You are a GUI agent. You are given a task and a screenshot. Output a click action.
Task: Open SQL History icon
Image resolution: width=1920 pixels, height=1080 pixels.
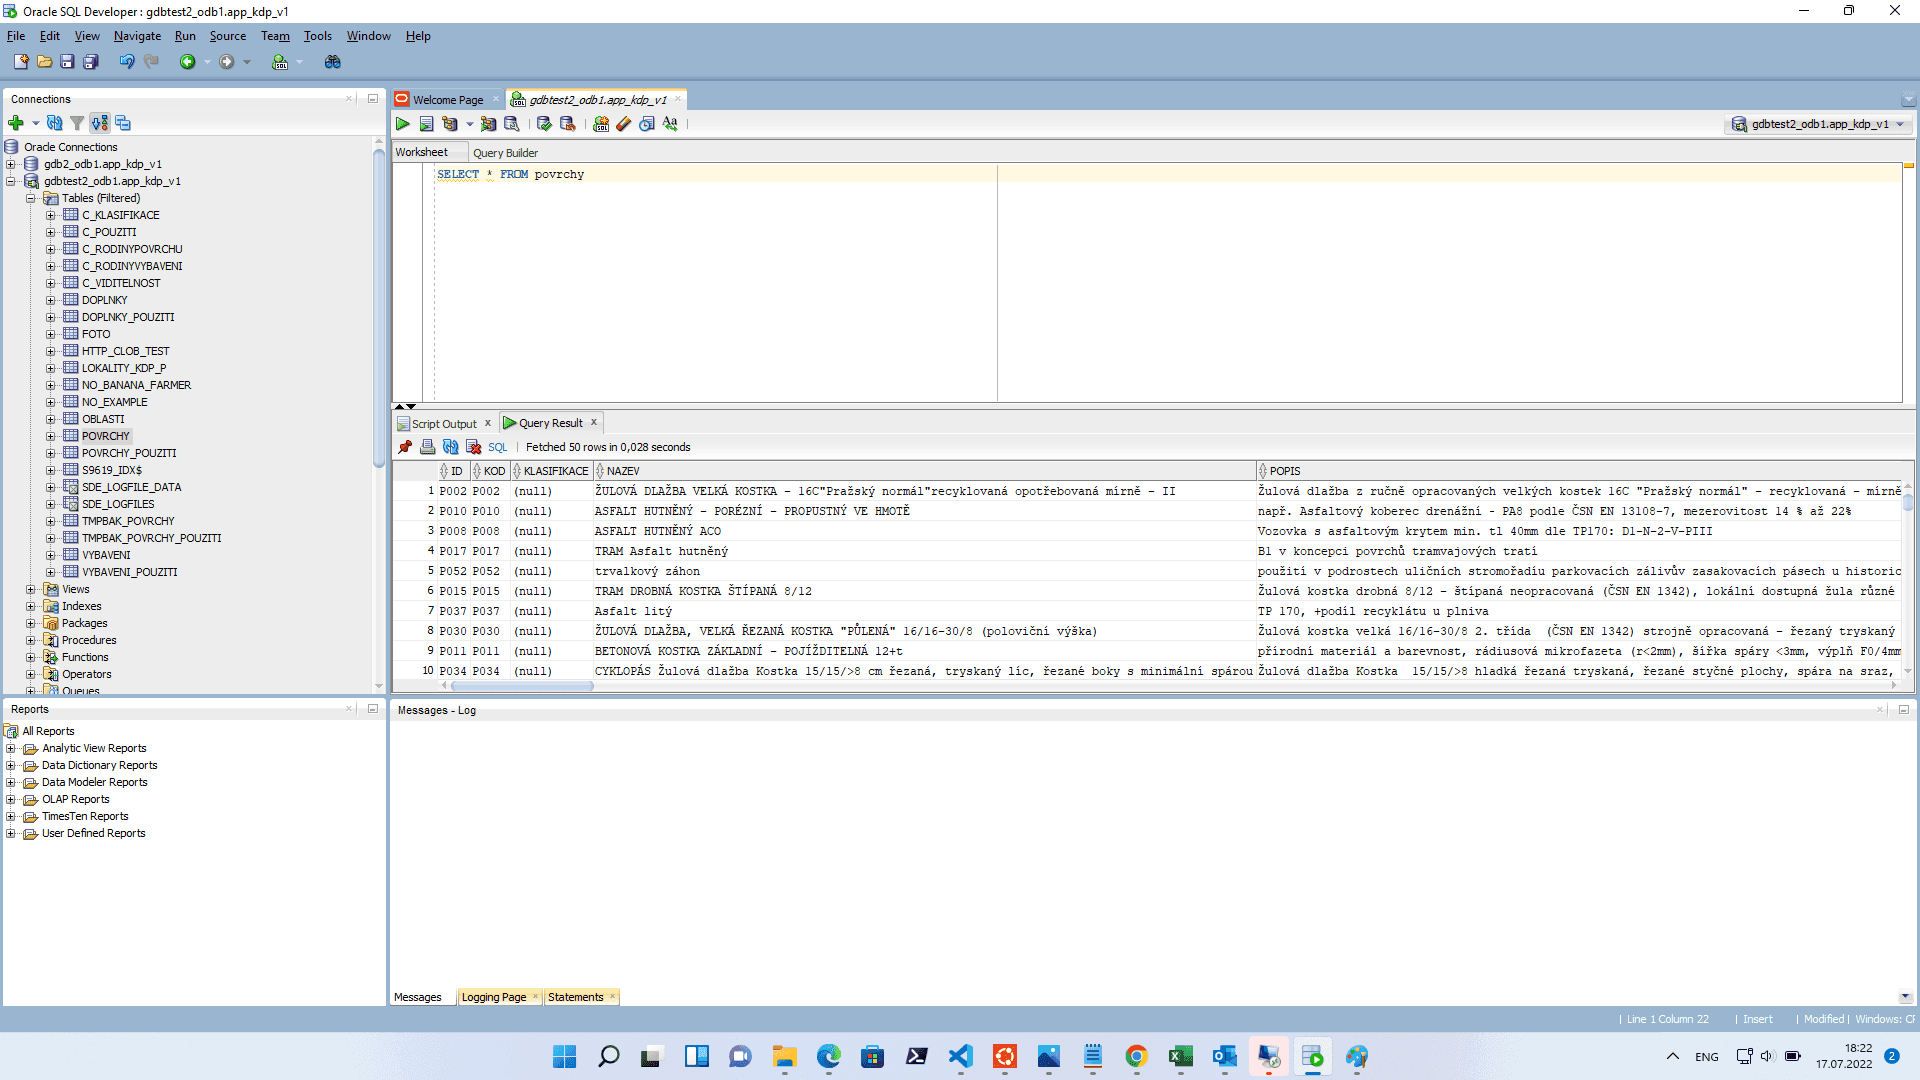647,124
